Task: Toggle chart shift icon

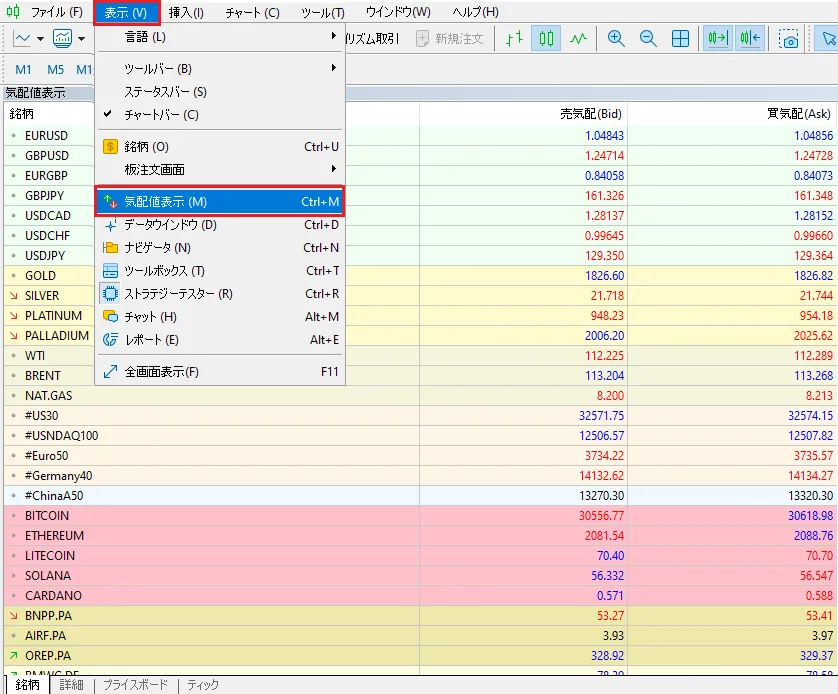Action: 750,38
